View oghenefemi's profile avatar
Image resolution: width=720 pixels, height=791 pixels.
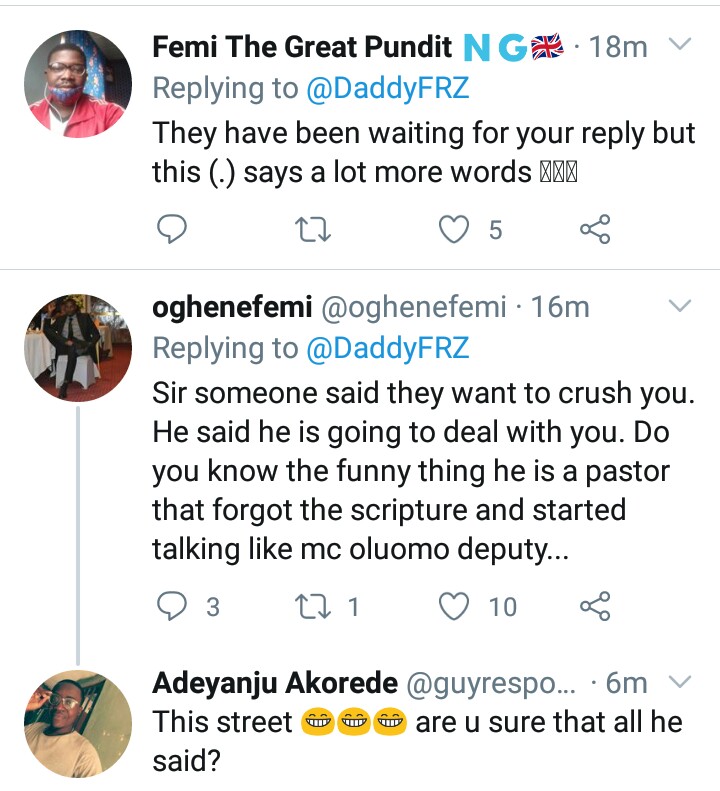tap(77, 347)
